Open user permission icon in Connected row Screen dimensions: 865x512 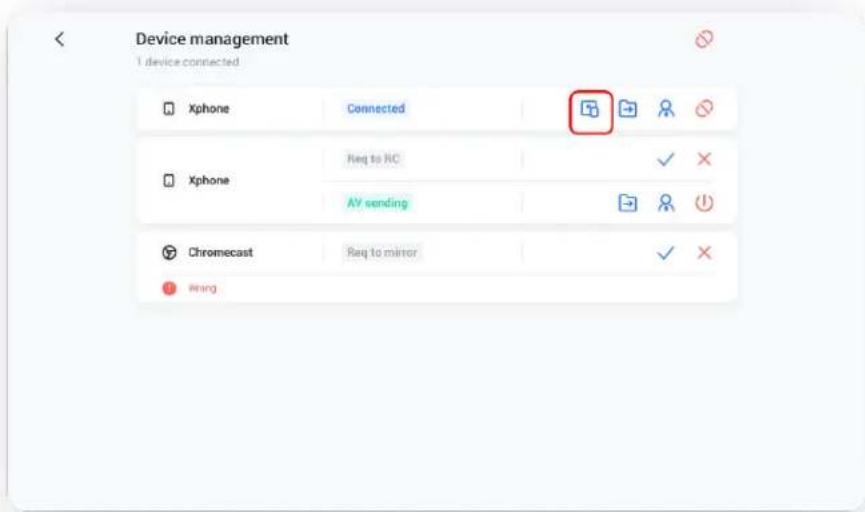click(x=666, y=109)
